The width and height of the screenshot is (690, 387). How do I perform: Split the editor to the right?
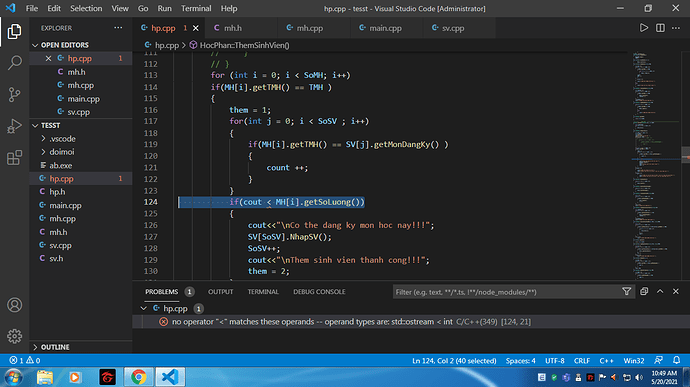[x=660, y=28]
